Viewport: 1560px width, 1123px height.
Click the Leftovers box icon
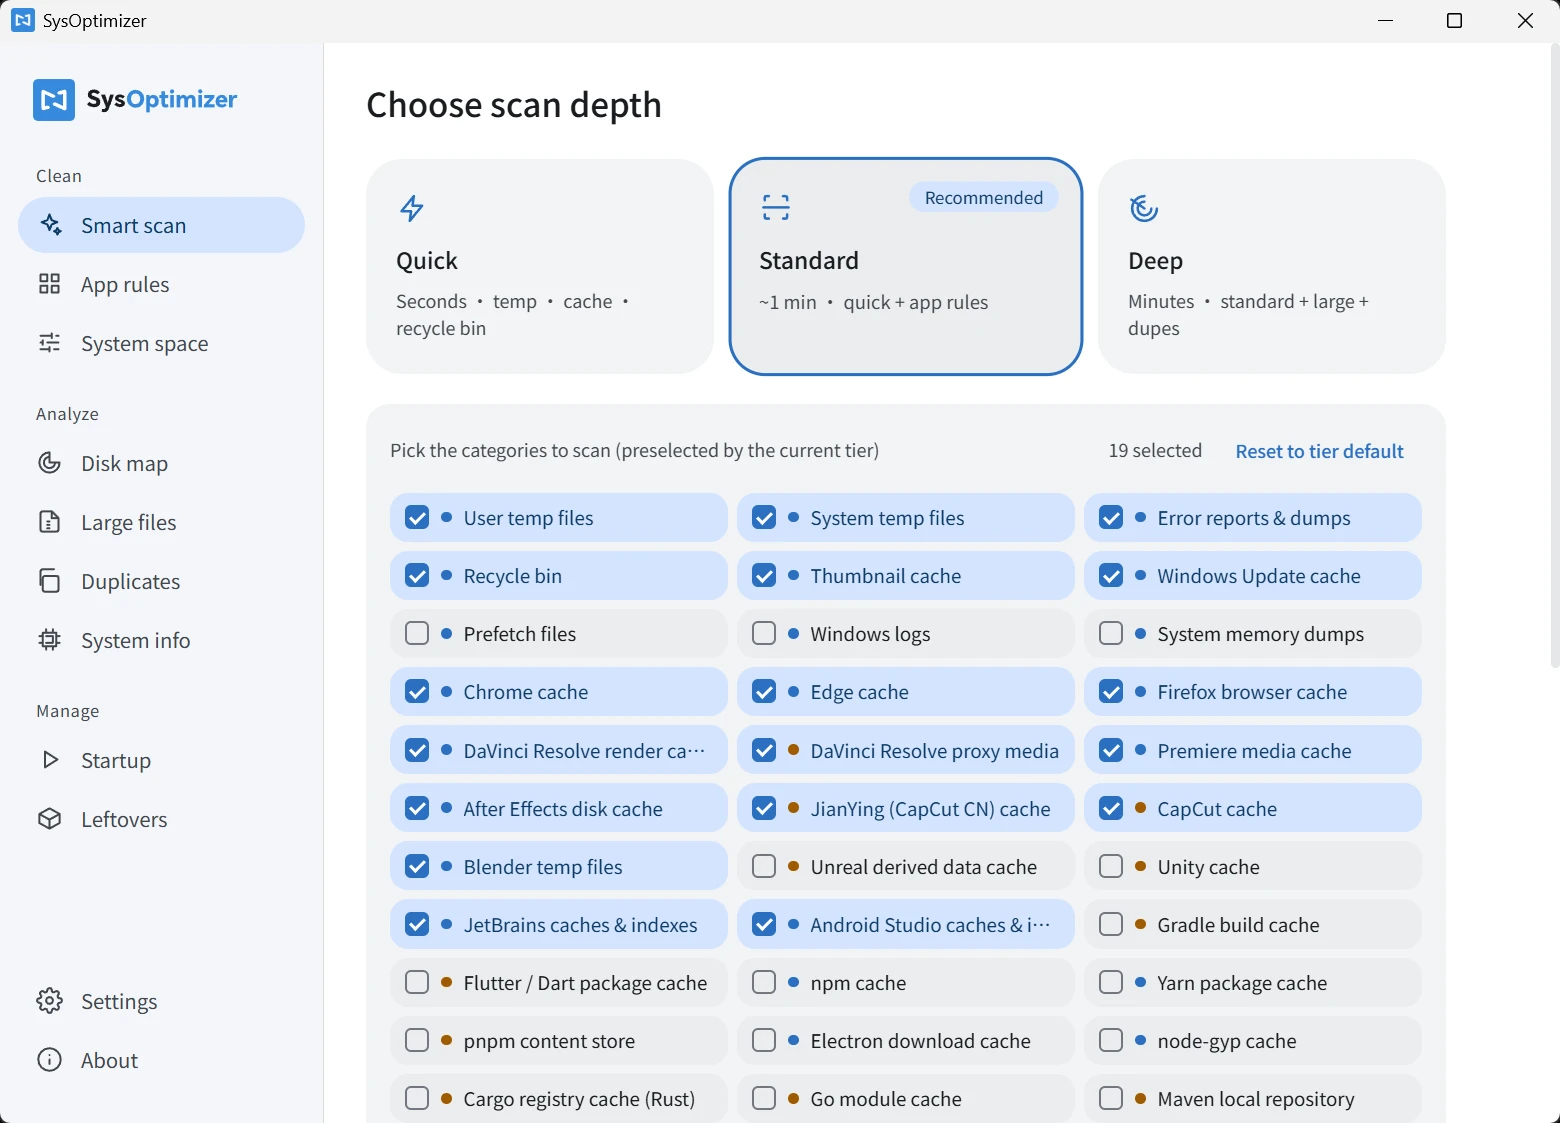tap(49, 819)
